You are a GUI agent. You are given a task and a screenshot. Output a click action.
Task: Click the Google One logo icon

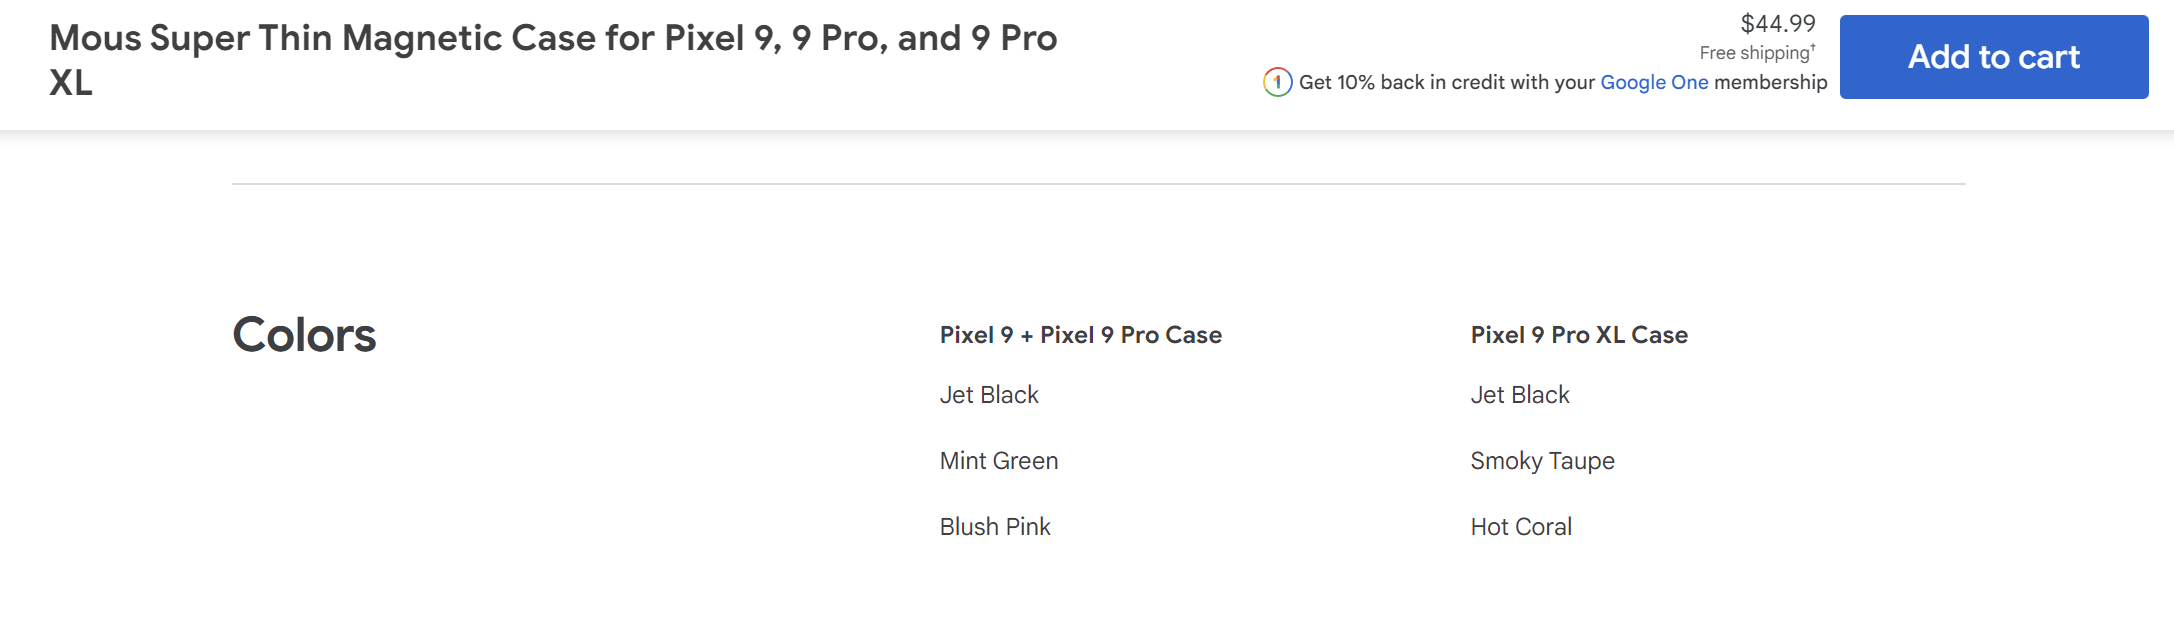click(1277, 82)
